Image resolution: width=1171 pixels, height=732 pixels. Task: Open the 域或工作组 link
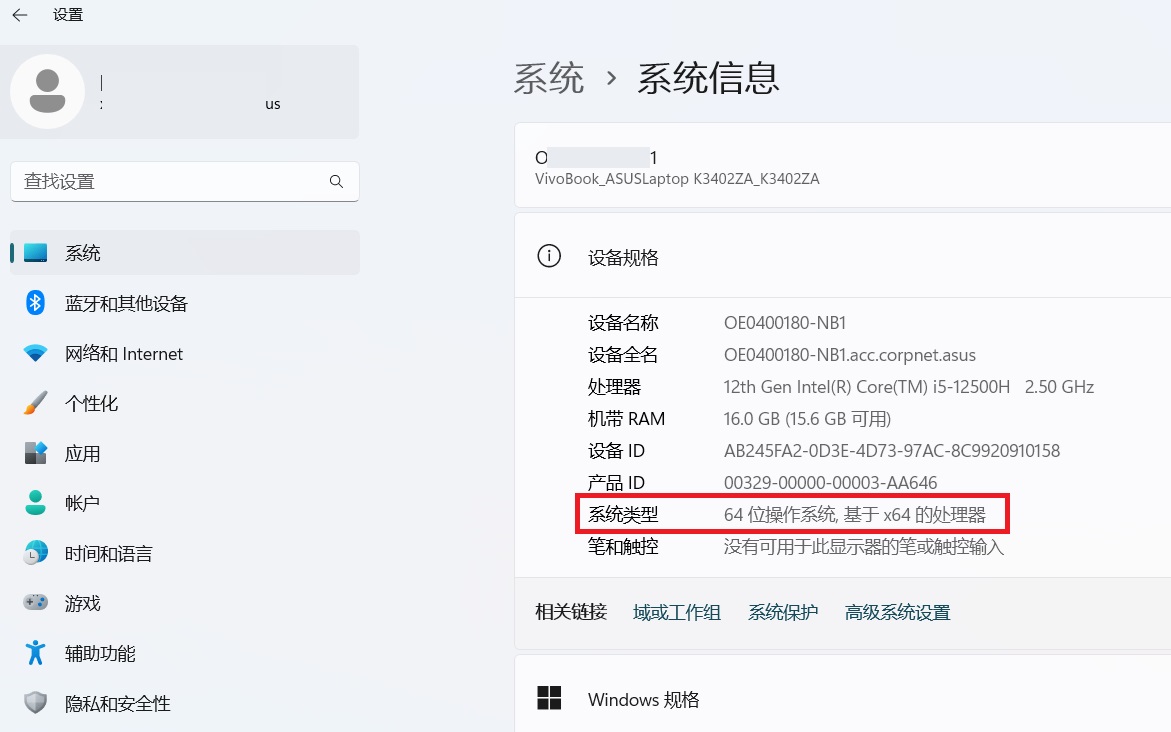(677, 612)
